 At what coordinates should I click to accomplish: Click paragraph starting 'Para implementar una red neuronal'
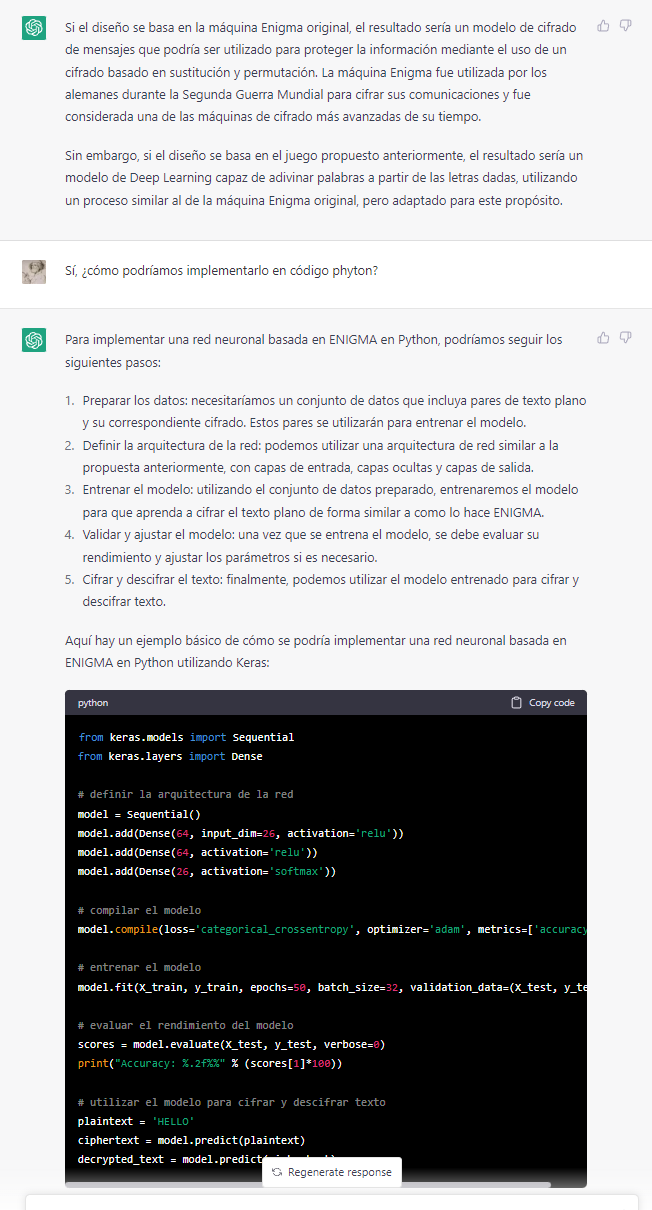point(314,350)
